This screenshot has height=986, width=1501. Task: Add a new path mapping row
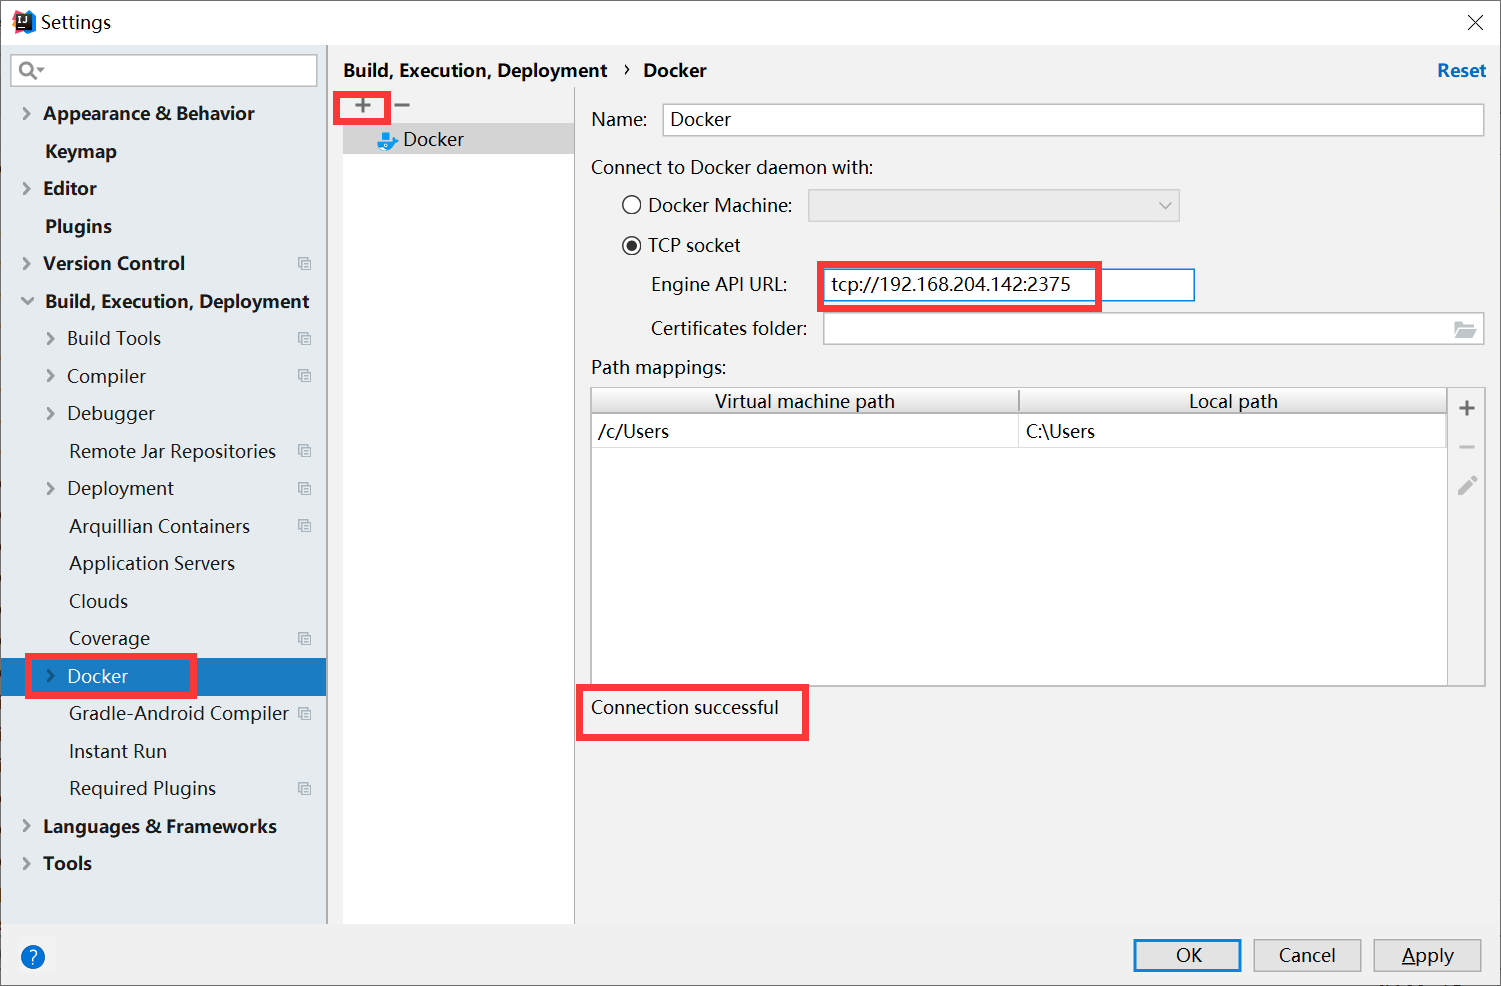pyautogui.click(x=1467, y=408)
